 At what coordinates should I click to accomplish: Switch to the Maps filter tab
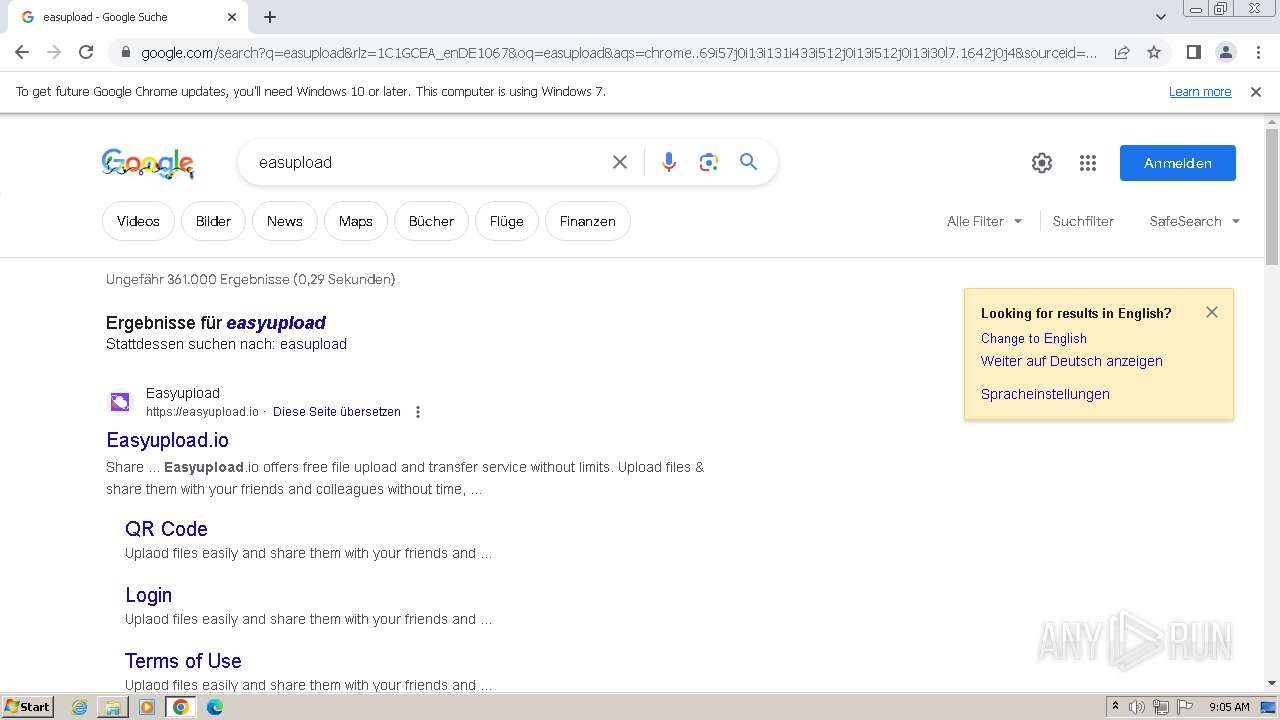(x=356, y=221)
